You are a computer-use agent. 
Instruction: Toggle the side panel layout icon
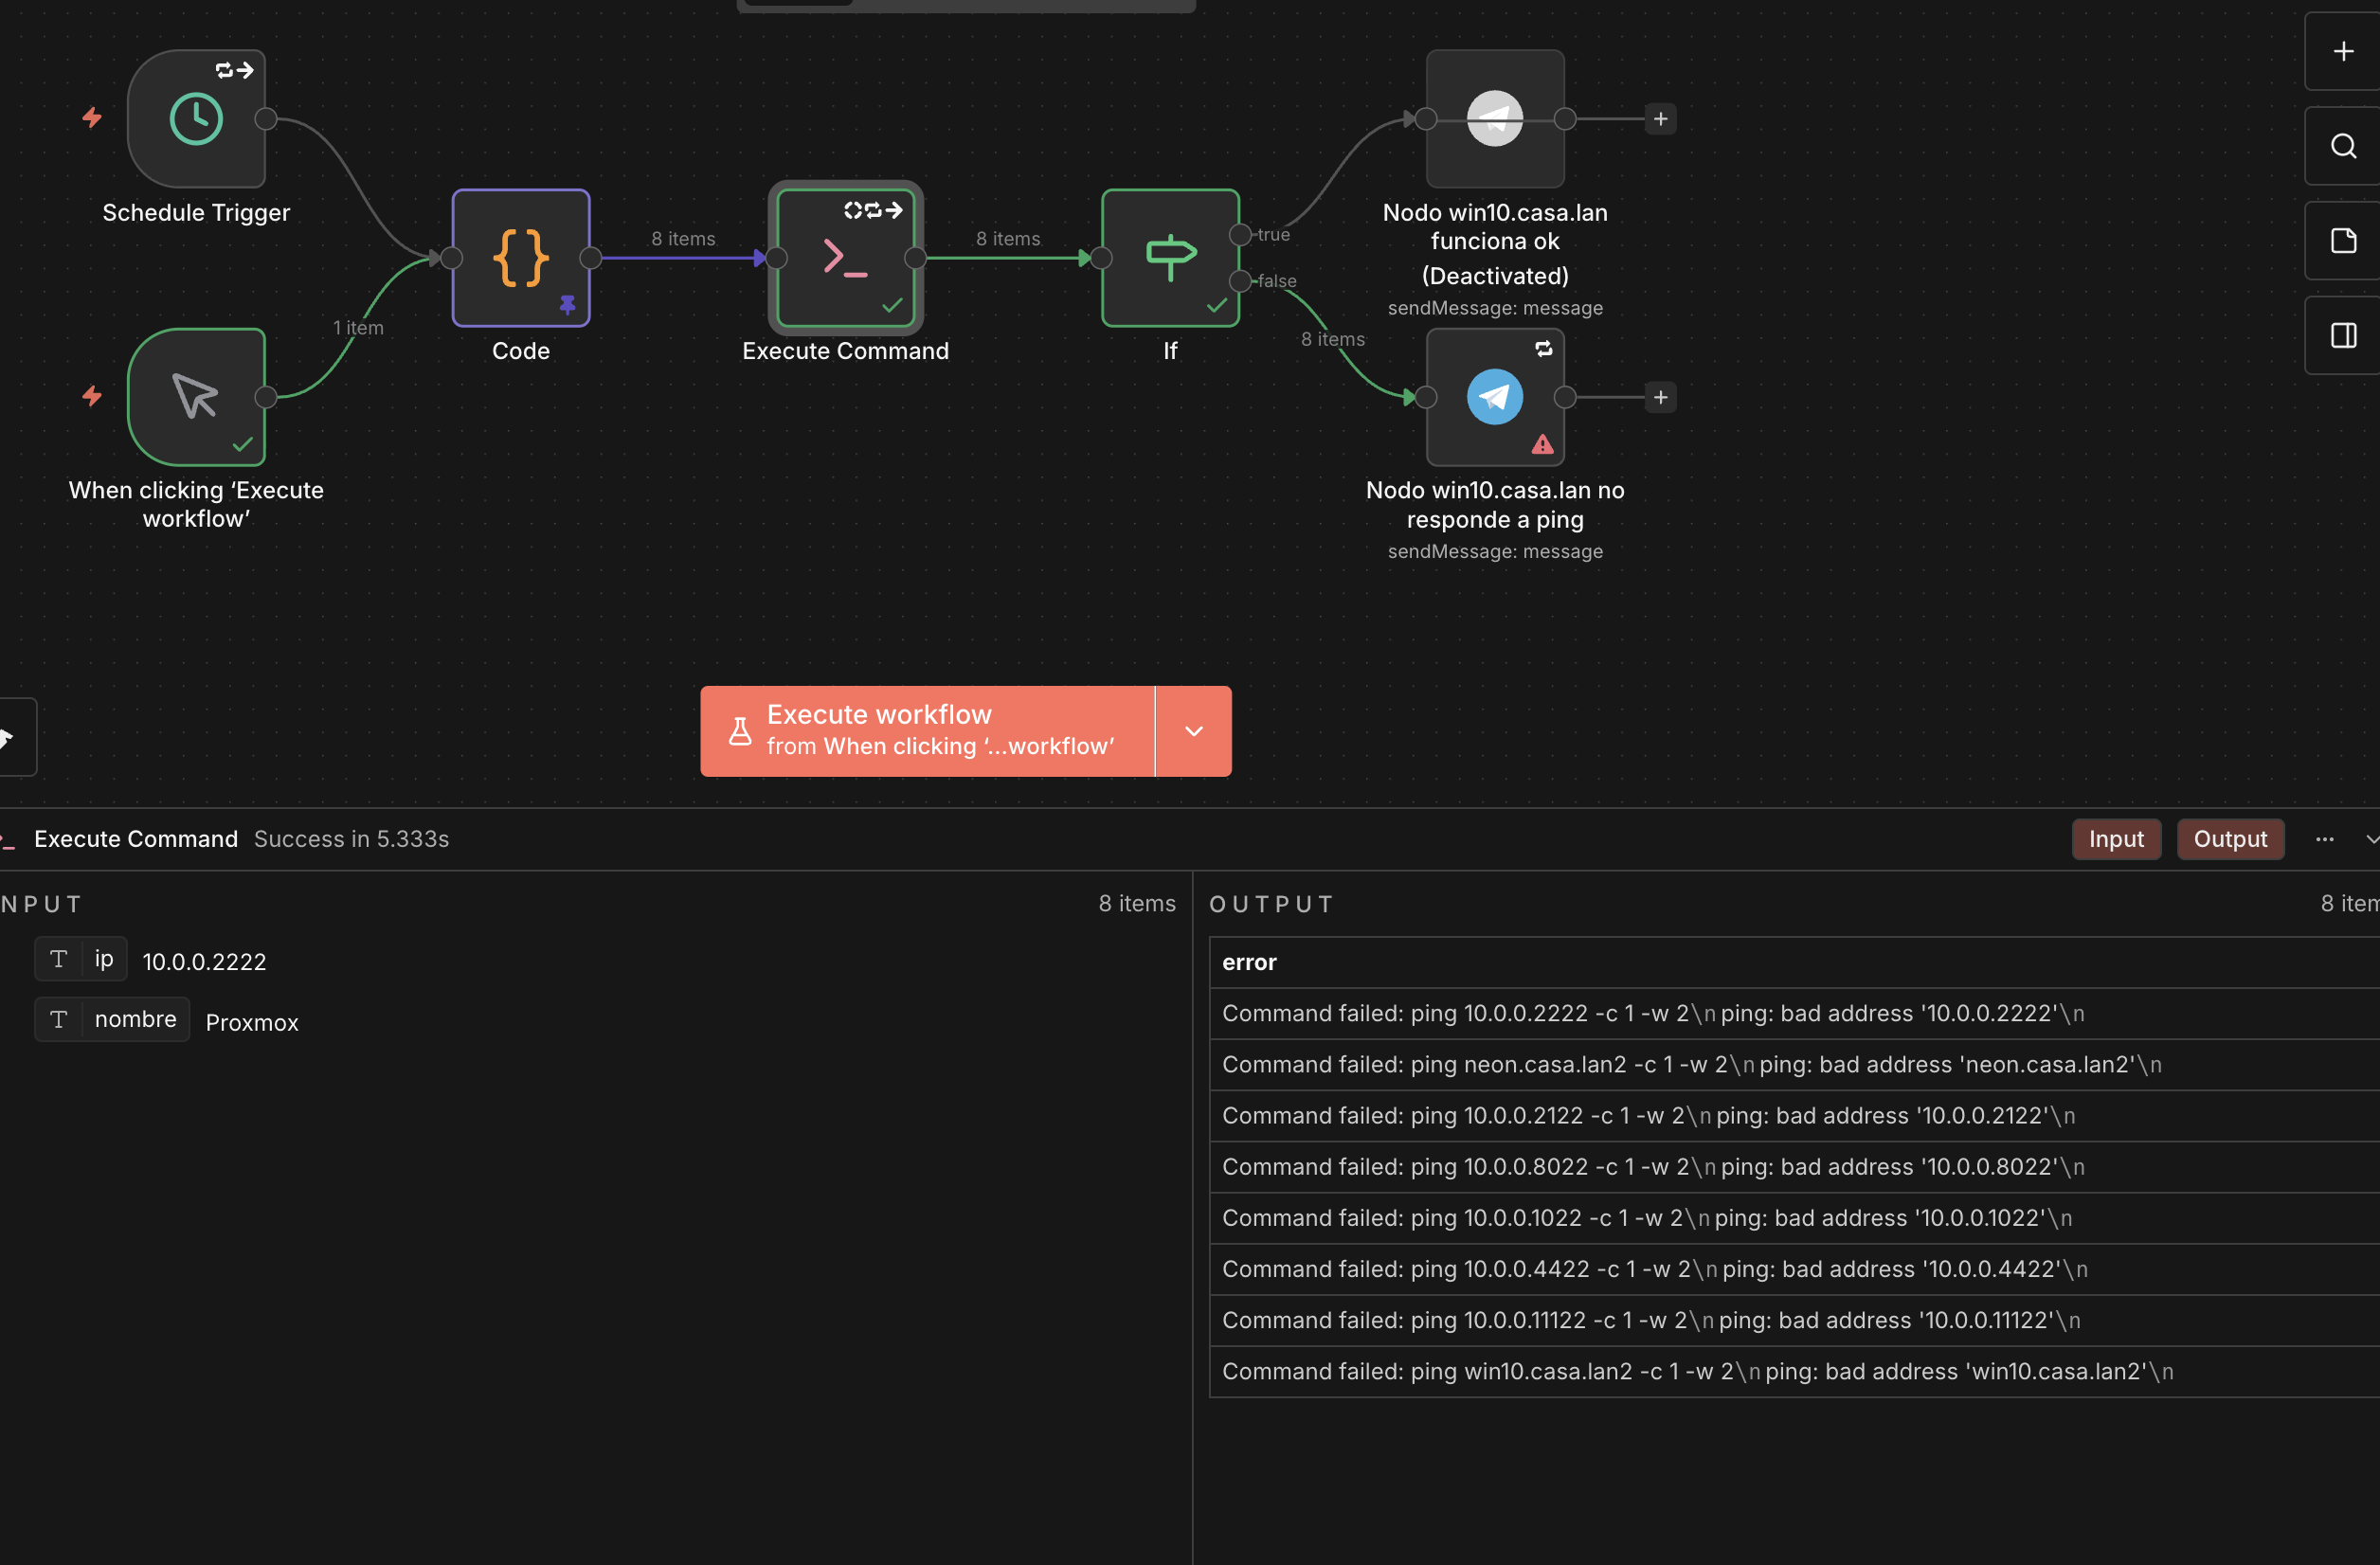click(2343, 336)
